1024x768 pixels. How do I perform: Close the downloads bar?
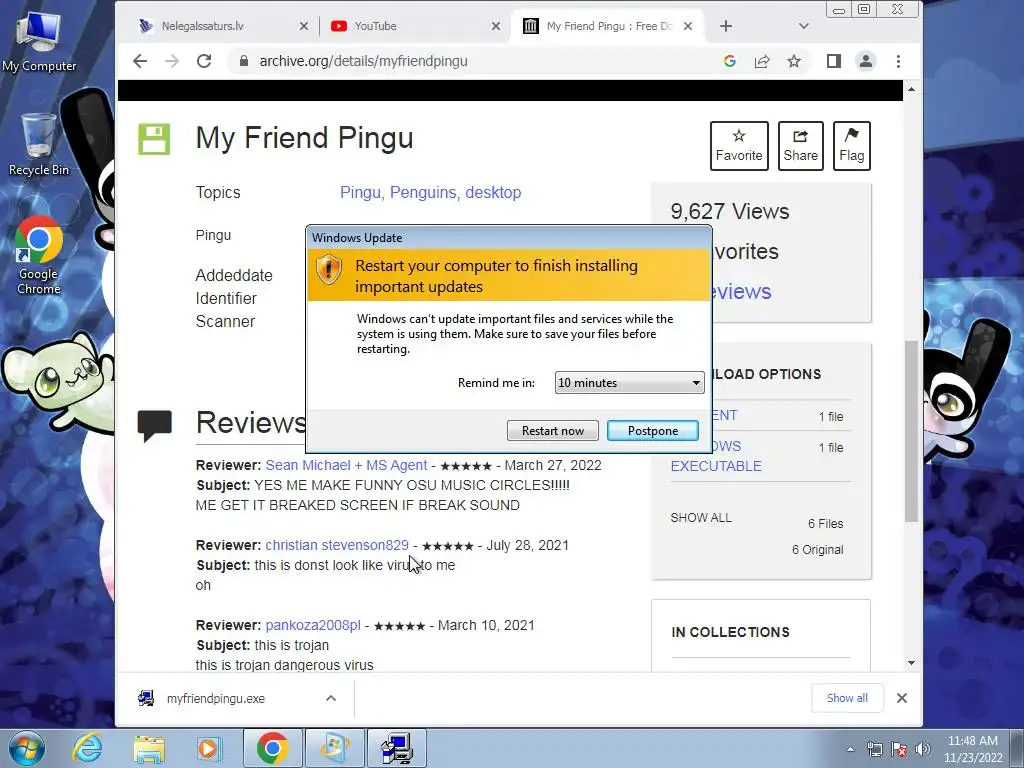click(x=902, y=698)
